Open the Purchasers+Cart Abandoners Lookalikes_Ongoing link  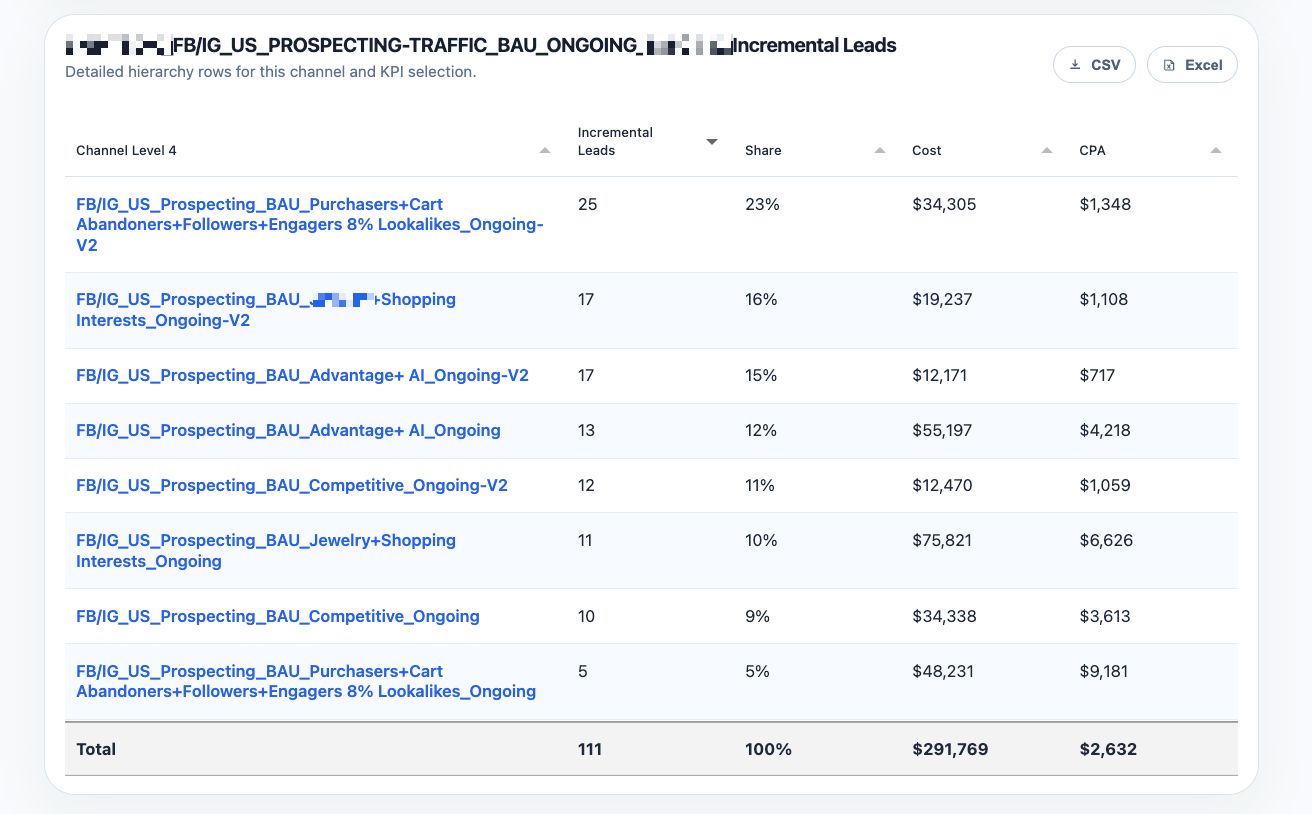point(306,682)
